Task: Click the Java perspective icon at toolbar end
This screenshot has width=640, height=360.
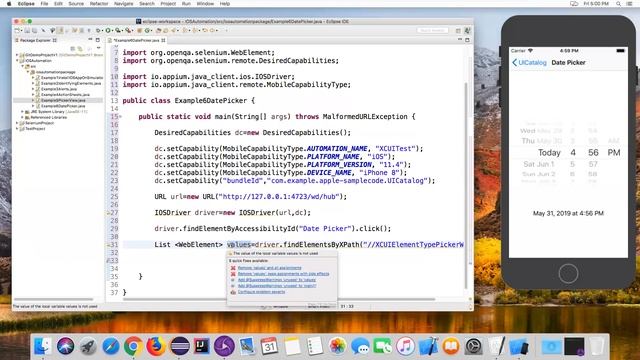Action: (467, 31)
